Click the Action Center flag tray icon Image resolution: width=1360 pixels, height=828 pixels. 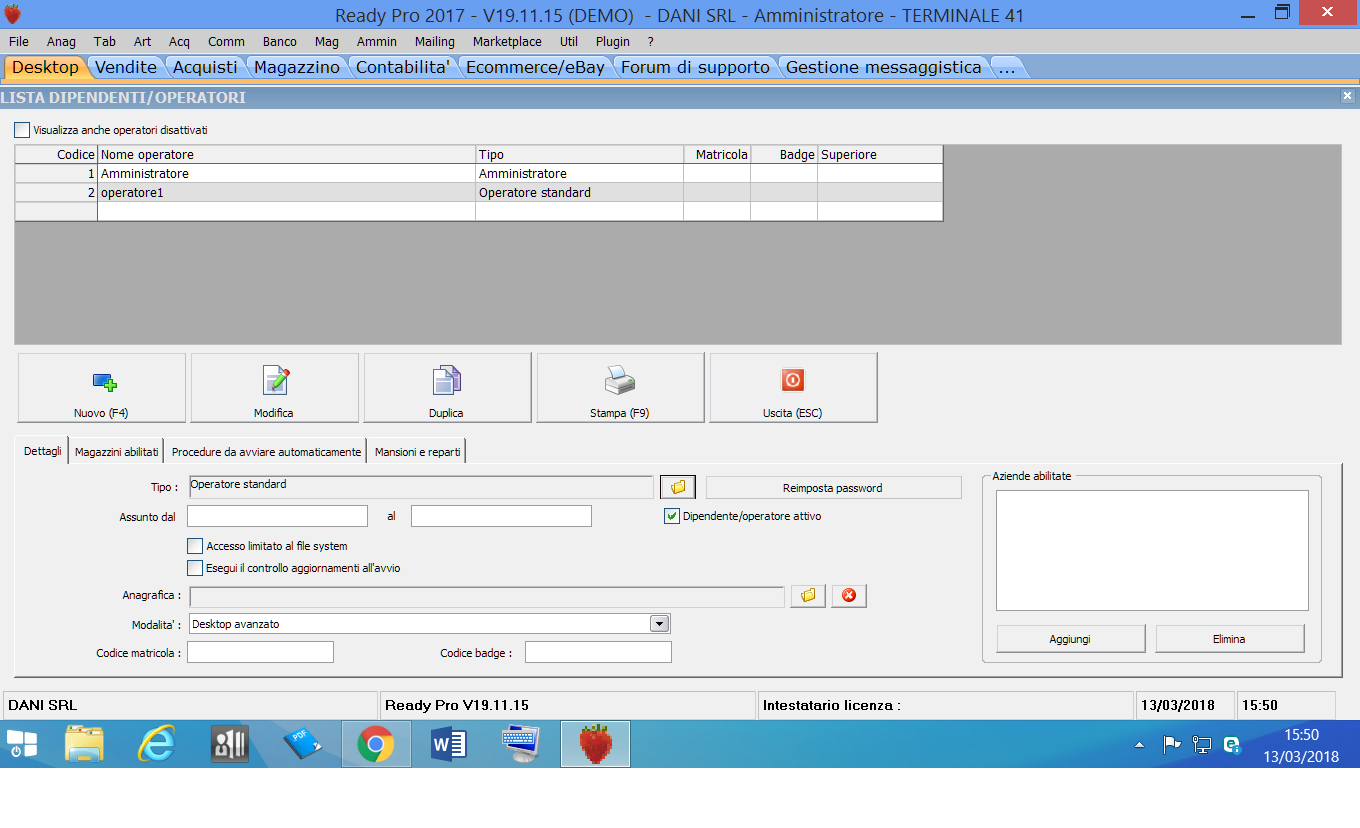1171,745
